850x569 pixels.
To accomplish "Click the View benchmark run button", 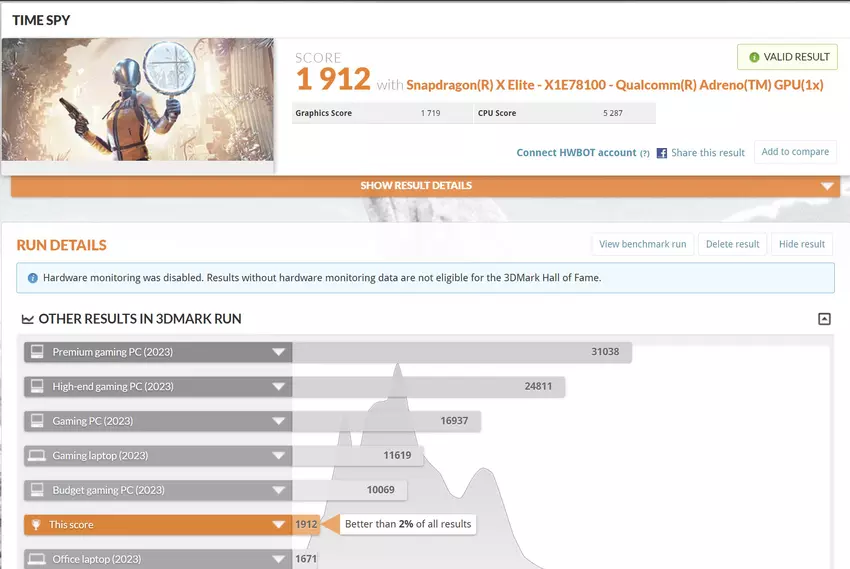I will 642,244.
